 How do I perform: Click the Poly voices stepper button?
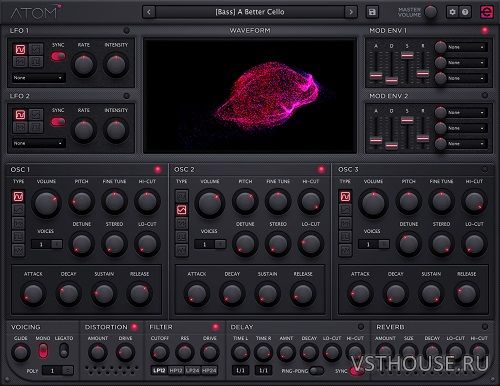68,371
